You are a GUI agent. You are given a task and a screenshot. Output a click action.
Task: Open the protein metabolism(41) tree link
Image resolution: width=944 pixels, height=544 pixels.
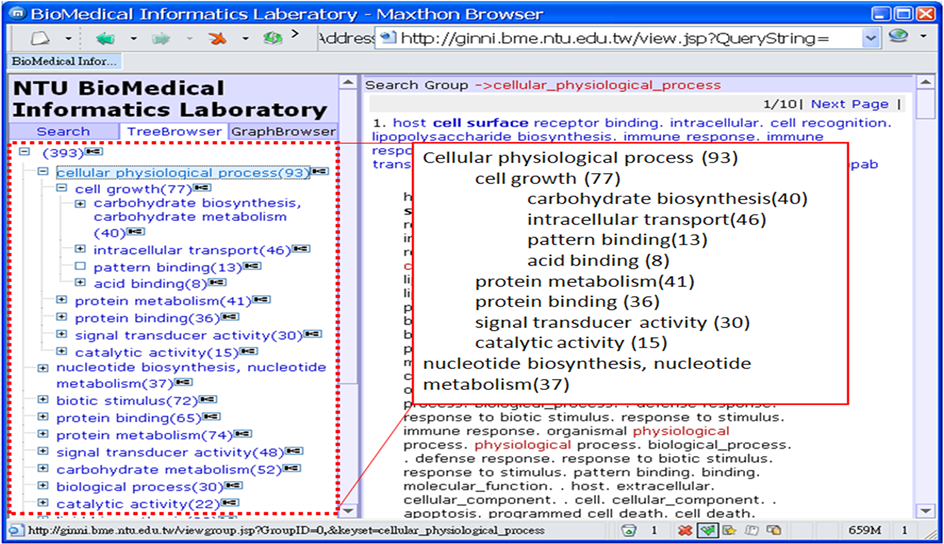[x=163, y=300]
